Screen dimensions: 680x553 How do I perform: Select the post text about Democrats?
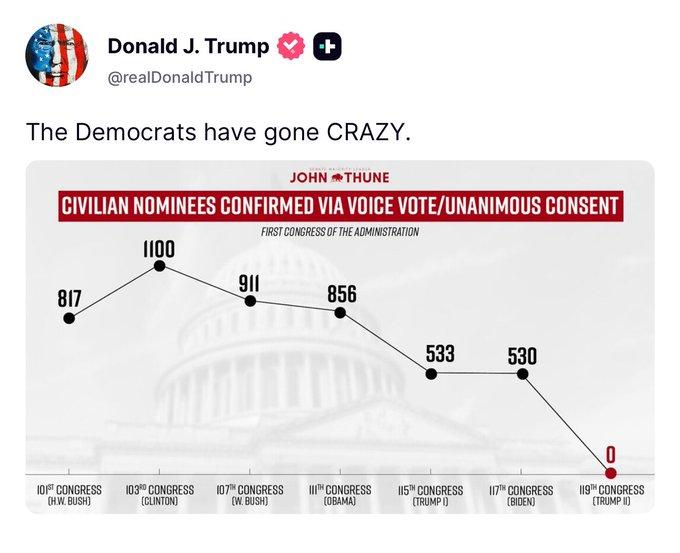218,132
